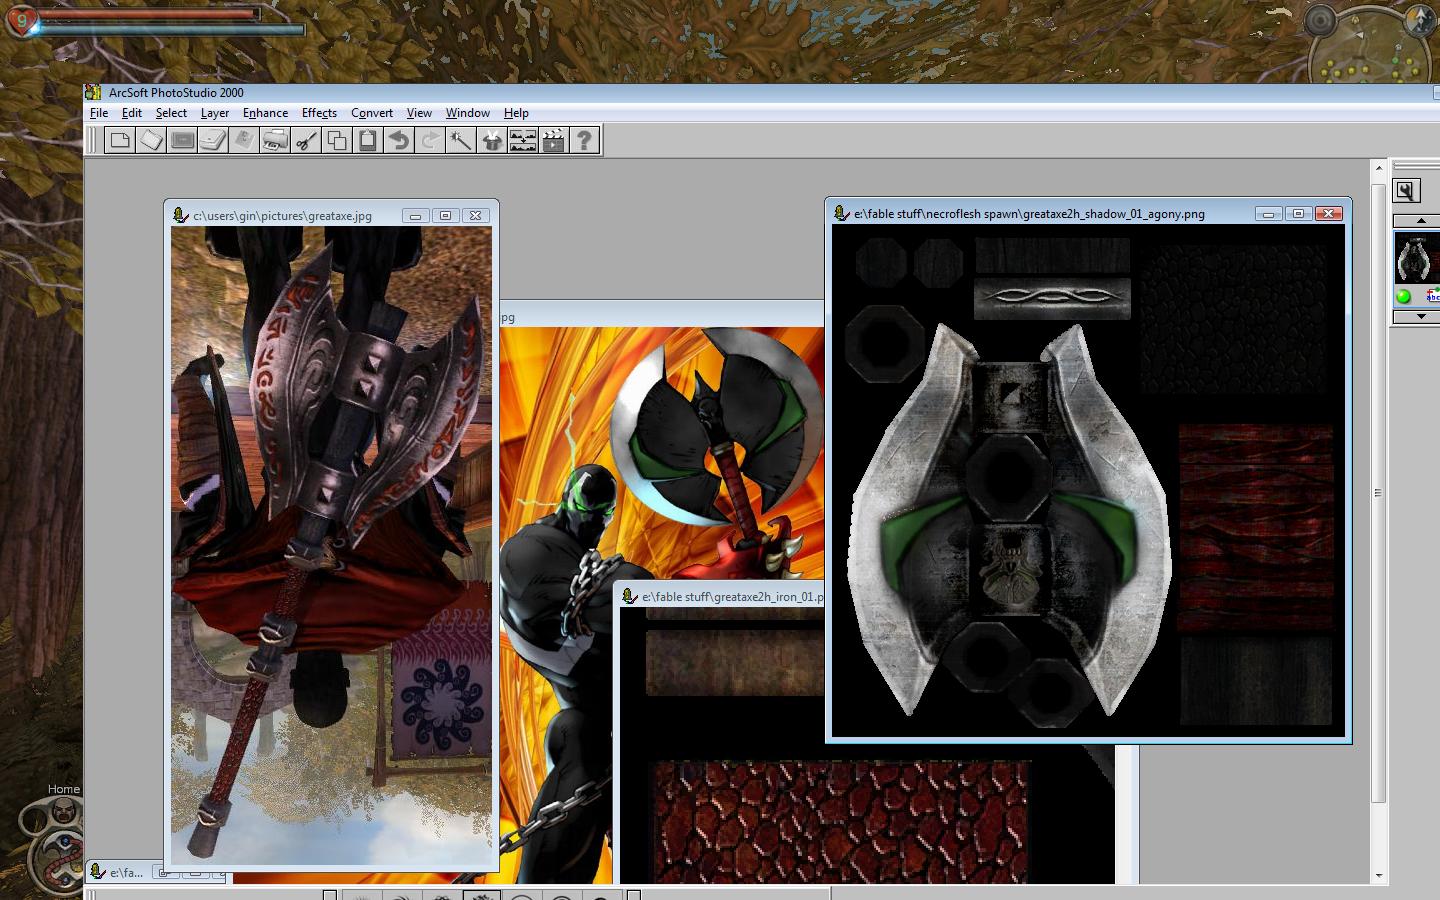Click the magic wand Auto Enhance icon

461,140
